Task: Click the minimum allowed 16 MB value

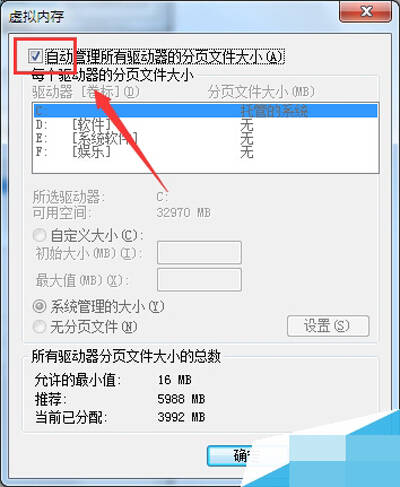Action: tap(175, 380)
